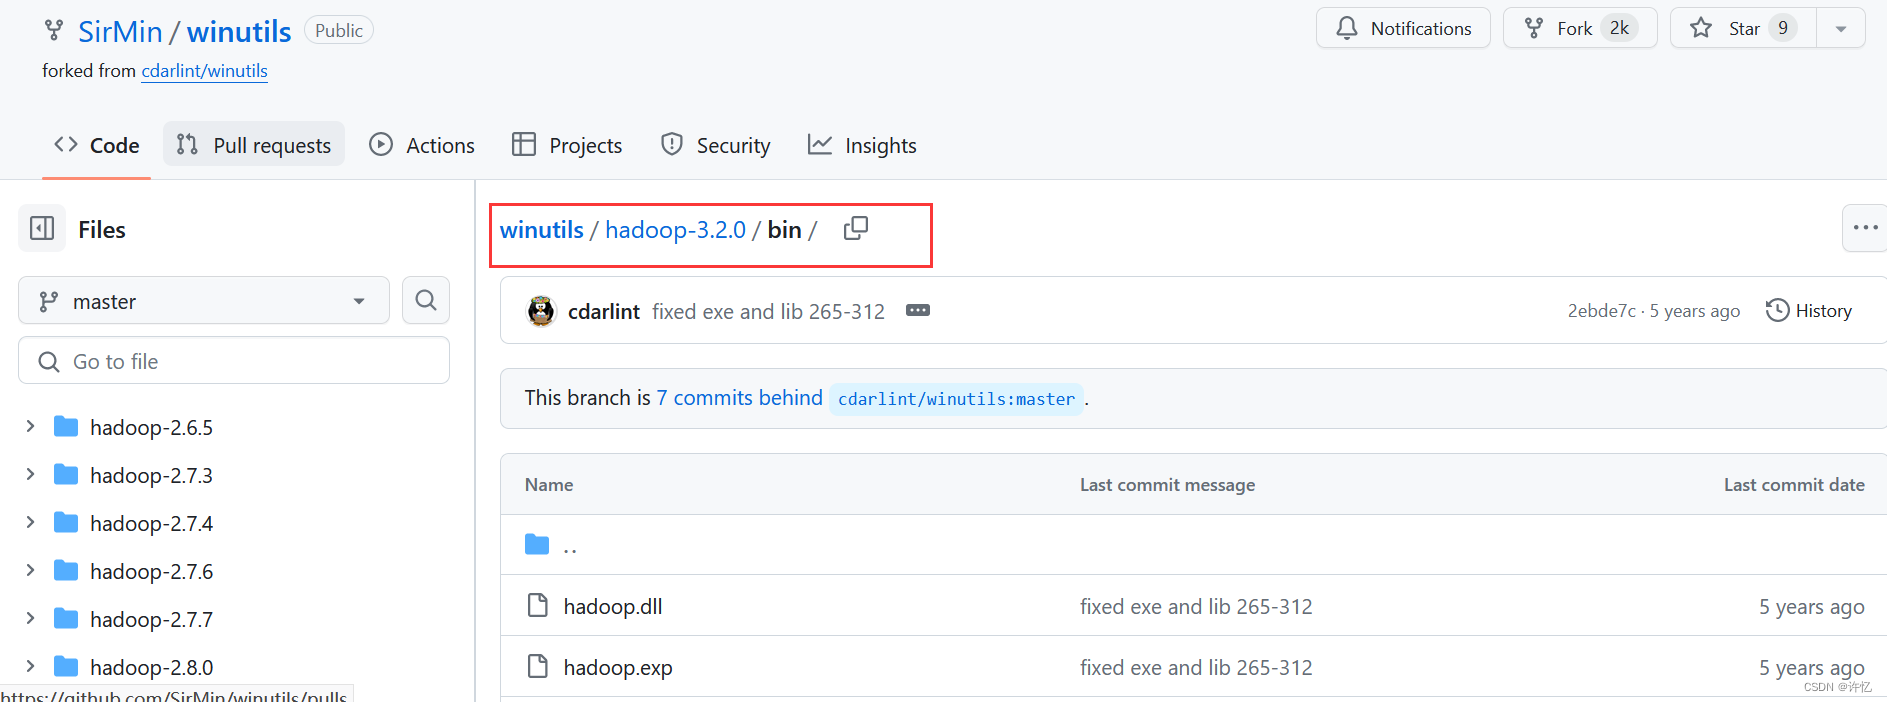
Task: Click the Notifications button
Action: coord(1403,28)
